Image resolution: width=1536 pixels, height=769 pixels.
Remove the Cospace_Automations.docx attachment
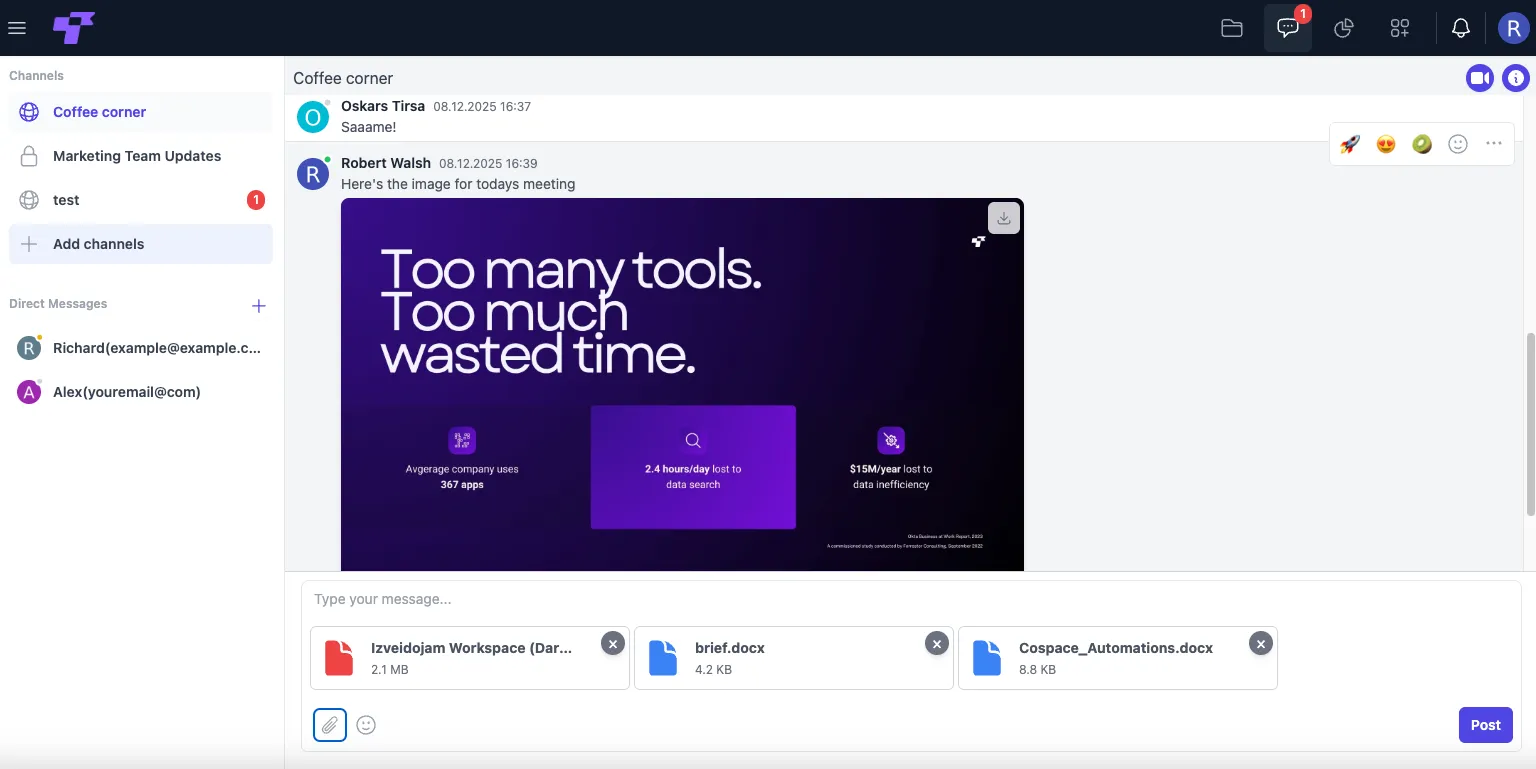click(x=1261, y=644)
